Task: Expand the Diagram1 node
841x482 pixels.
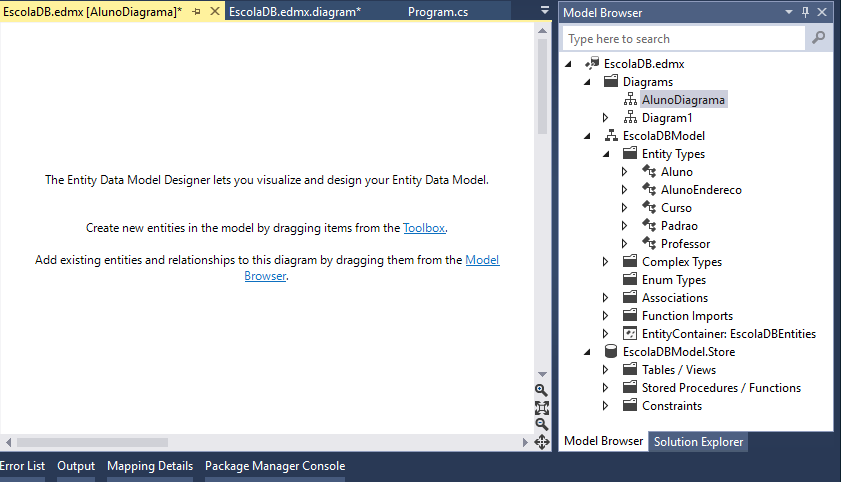Action: (606, 117)
